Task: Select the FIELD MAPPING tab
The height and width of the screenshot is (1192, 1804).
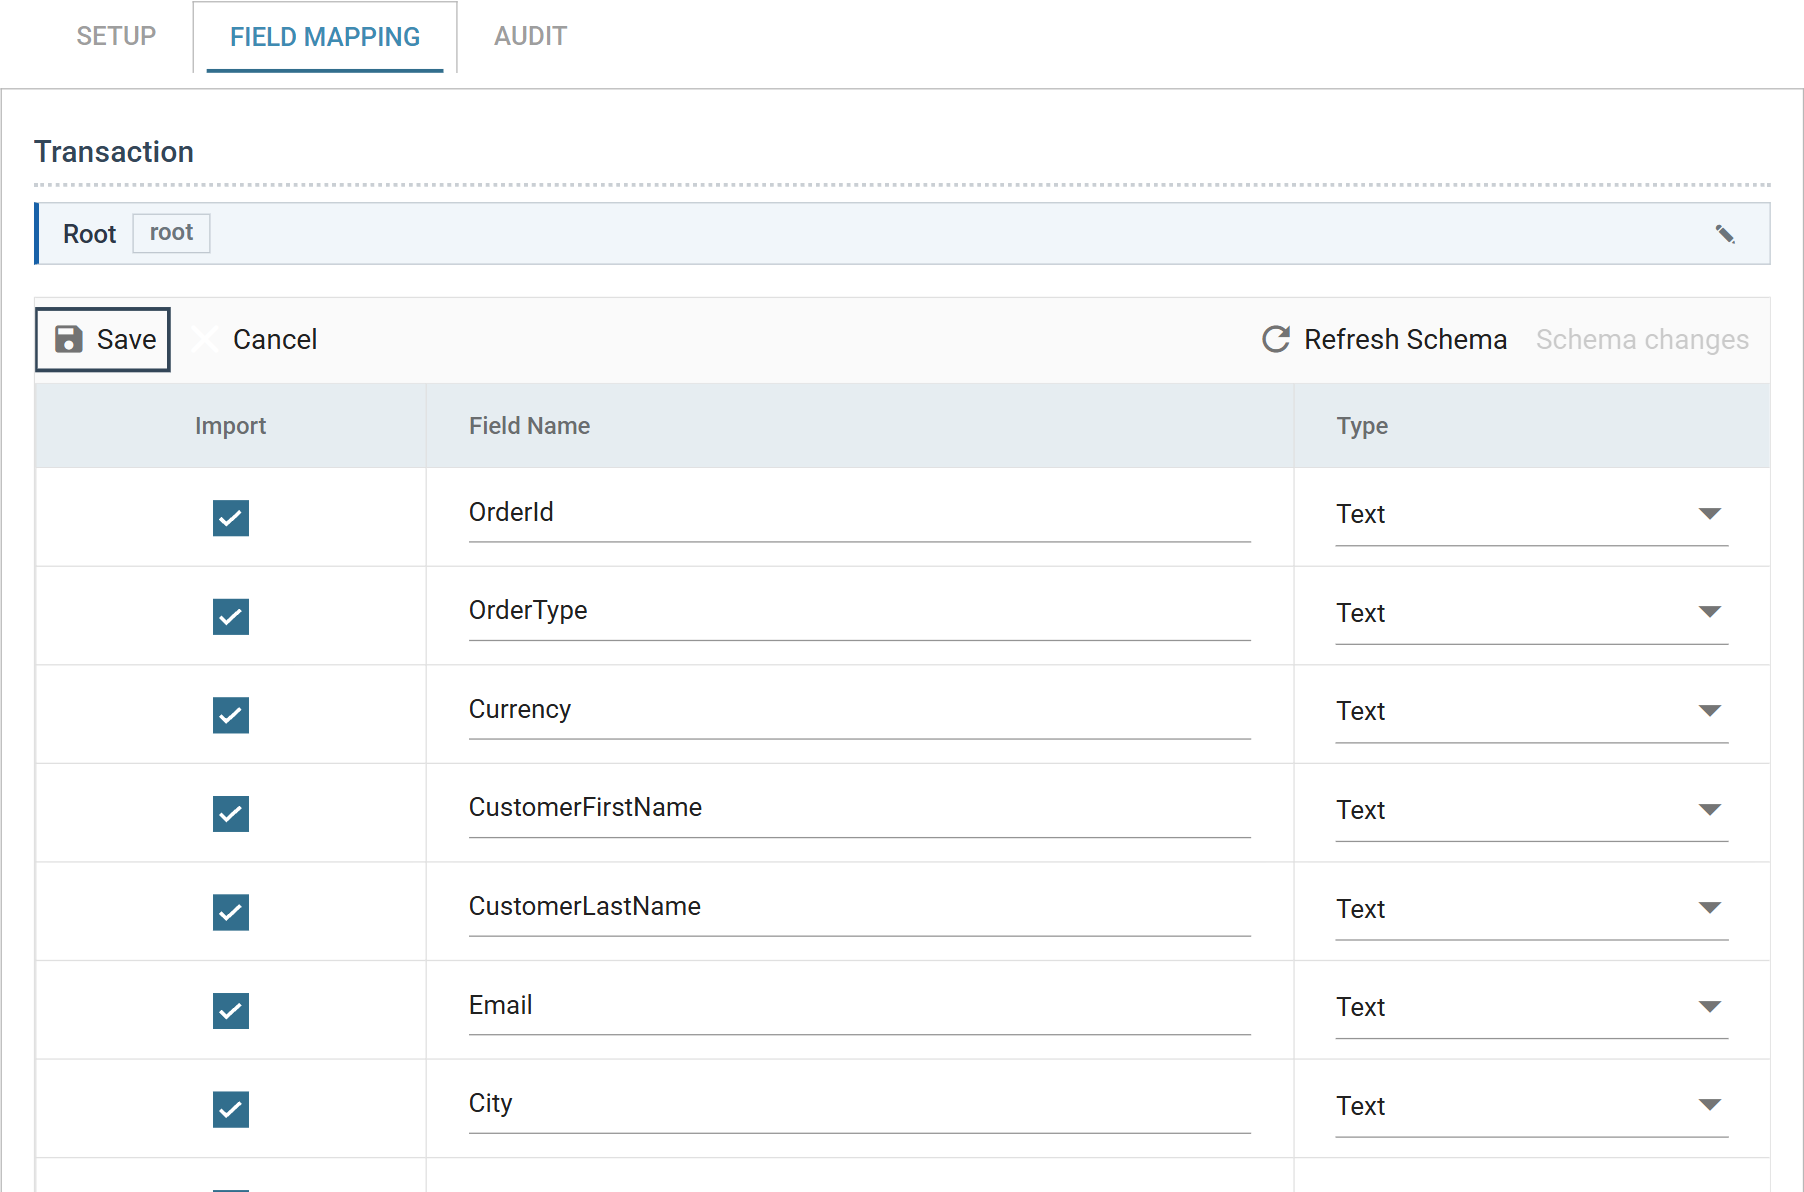Action: pos(325,37)
